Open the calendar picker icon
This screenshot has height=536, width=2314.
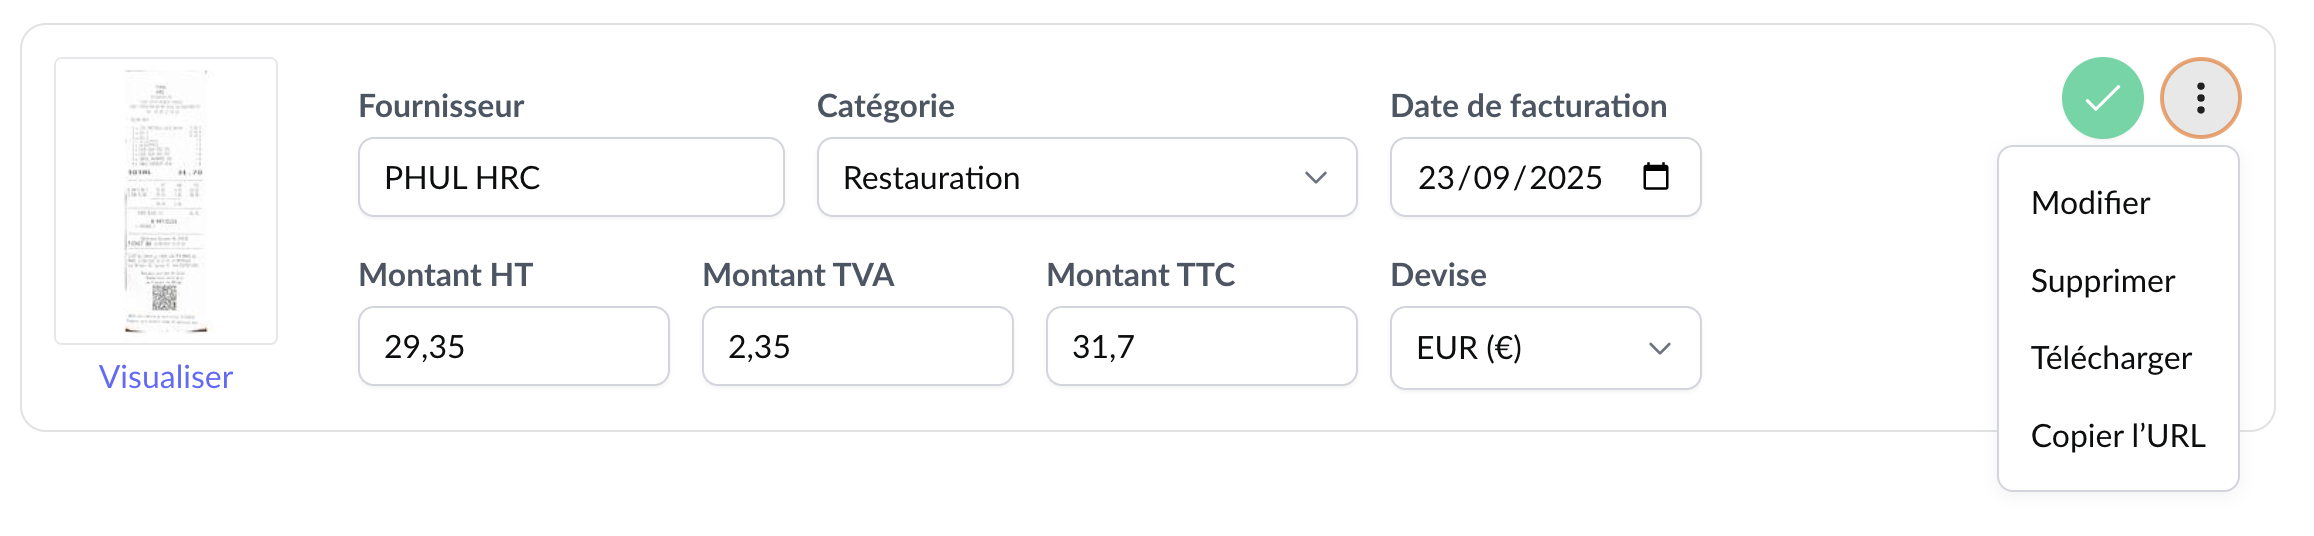(x=1656, y=177)
